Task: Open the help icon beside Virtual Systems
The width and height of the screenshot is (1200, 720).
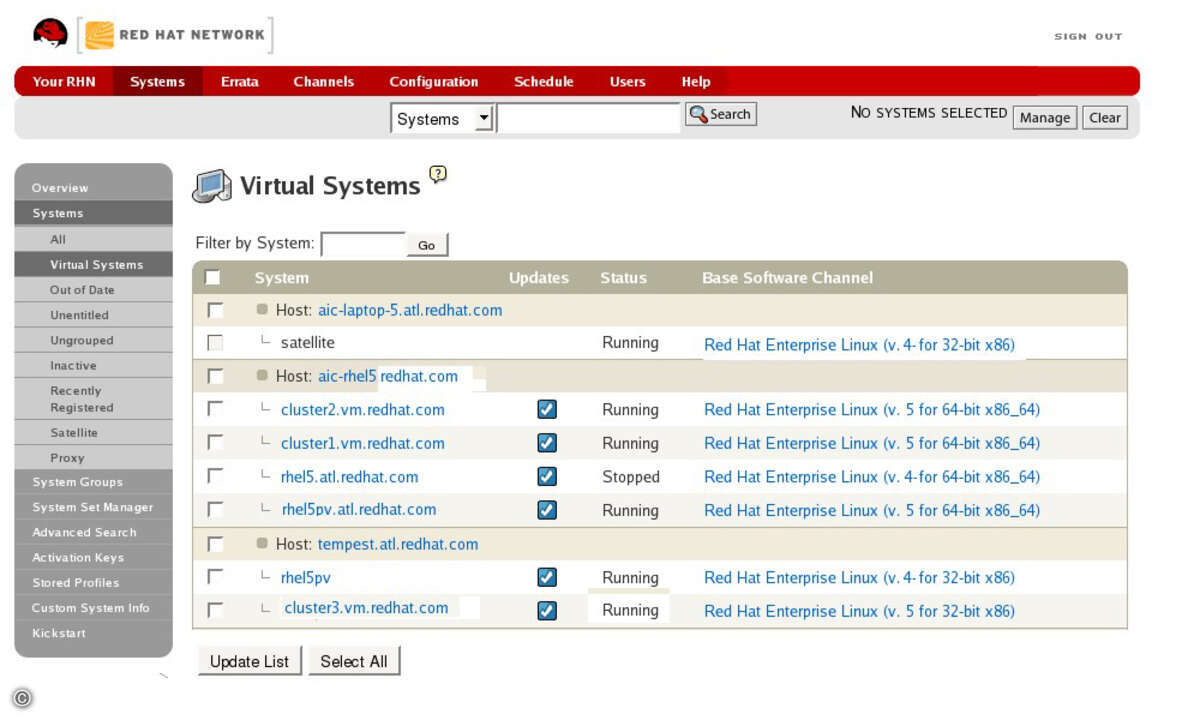Action: pyautogui.click(x=438, y=173)
